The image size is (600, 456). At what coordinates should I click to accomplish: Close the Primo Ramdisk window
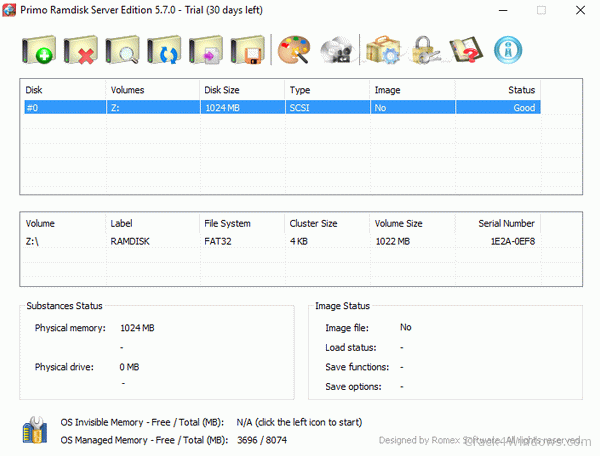[x=580, y=10]
